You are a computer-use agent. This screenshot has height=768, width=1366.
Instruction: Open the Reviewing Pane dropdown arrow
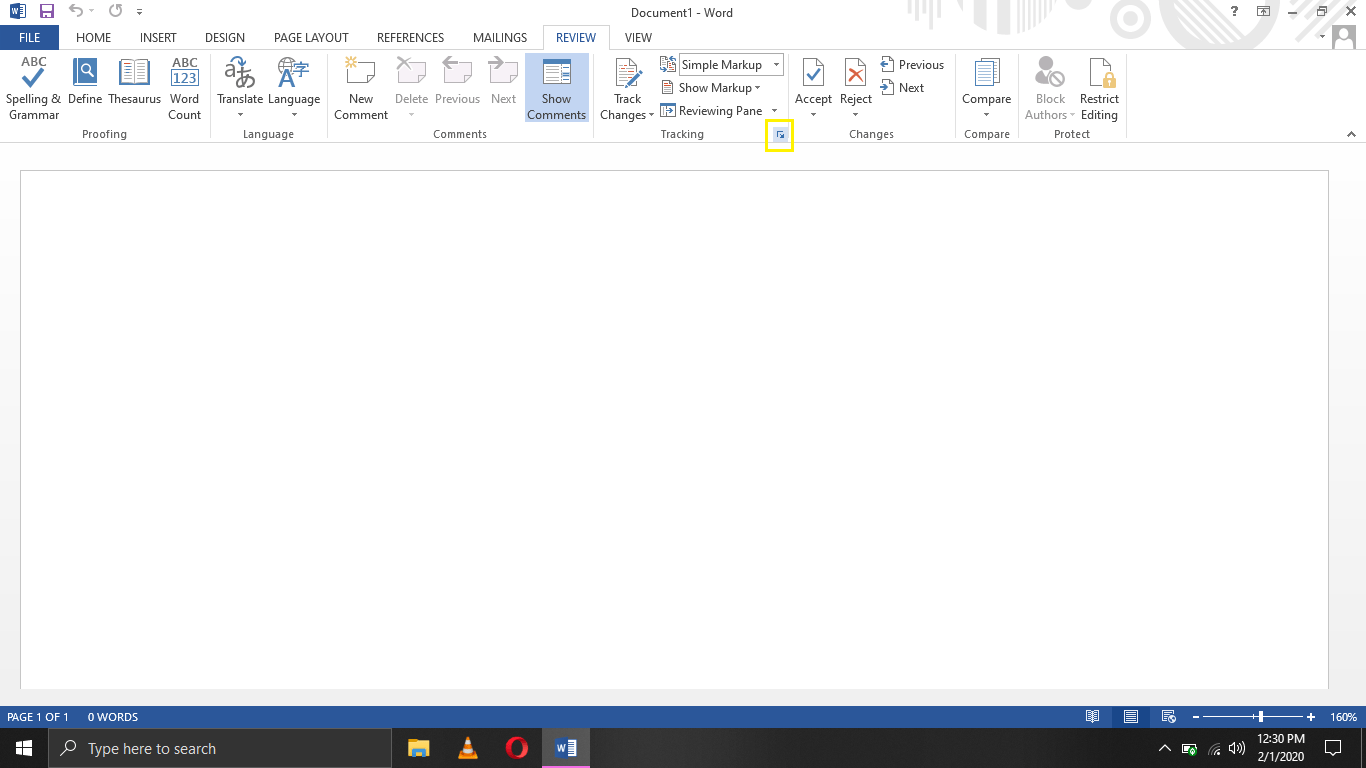click(x=774, y=110)
